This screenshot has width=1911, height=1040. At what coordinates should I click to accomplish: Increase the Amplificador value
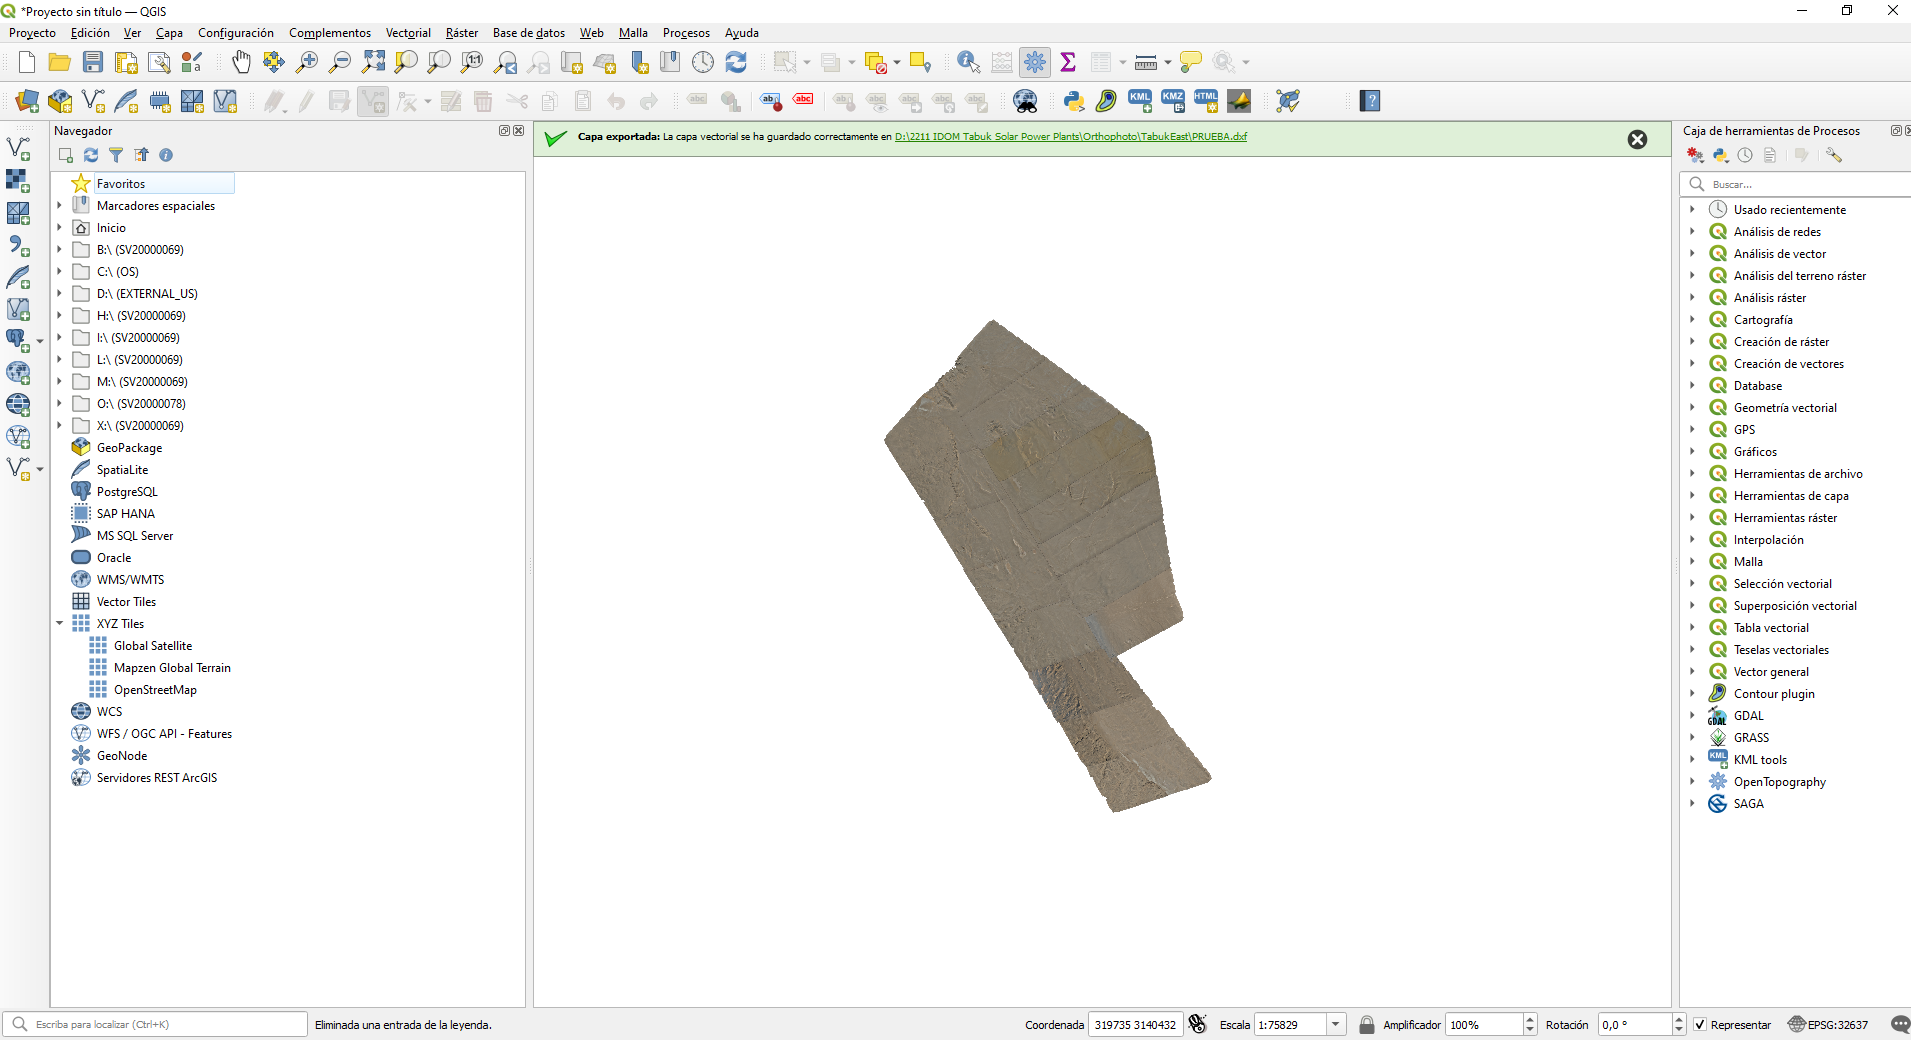pos(1530,1018)
